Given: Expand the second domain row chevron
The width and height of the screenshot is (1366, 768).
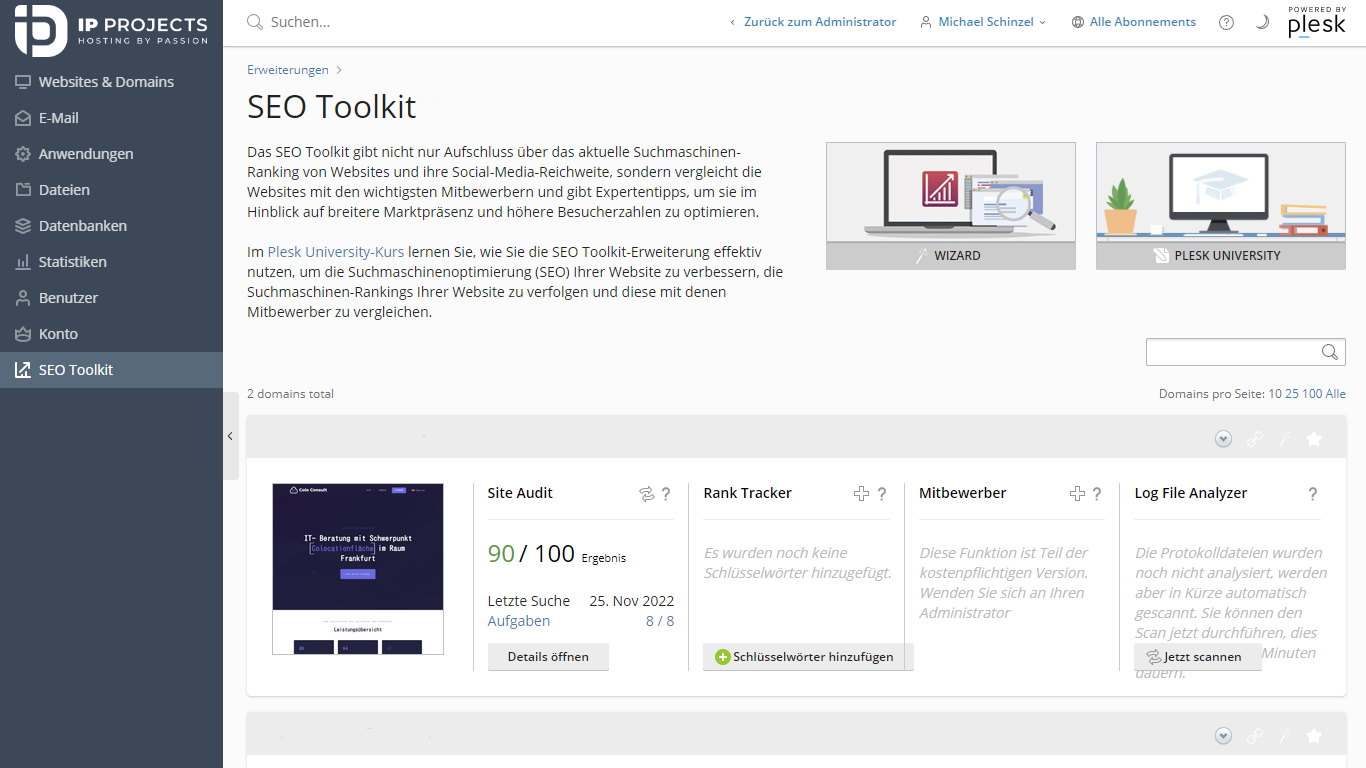Looking at the screenshot, I should pos(1223,735).
